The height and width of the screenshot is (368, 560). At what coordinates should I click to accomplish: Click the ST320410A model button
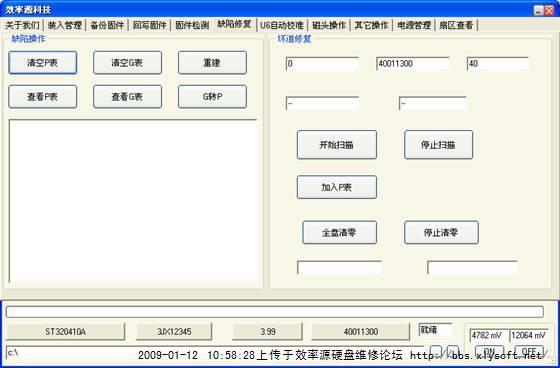65,332
